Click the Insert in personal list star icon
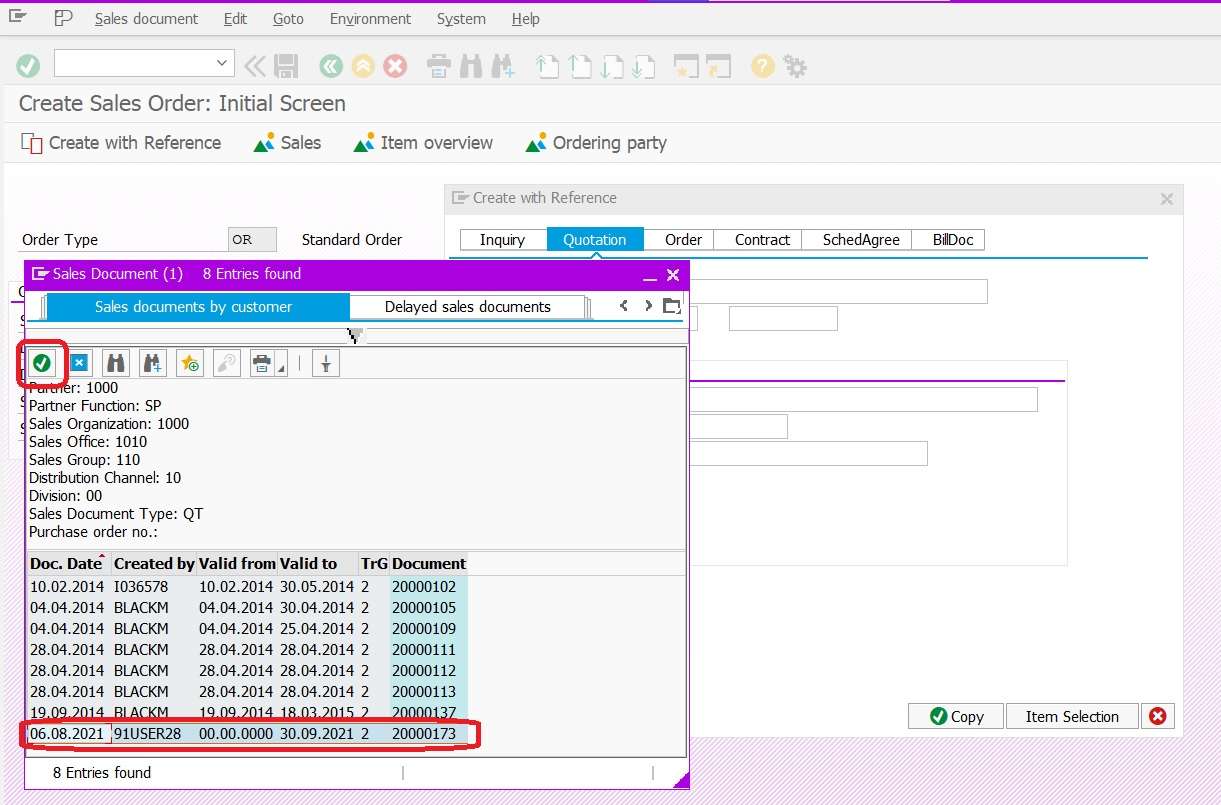 189,362
